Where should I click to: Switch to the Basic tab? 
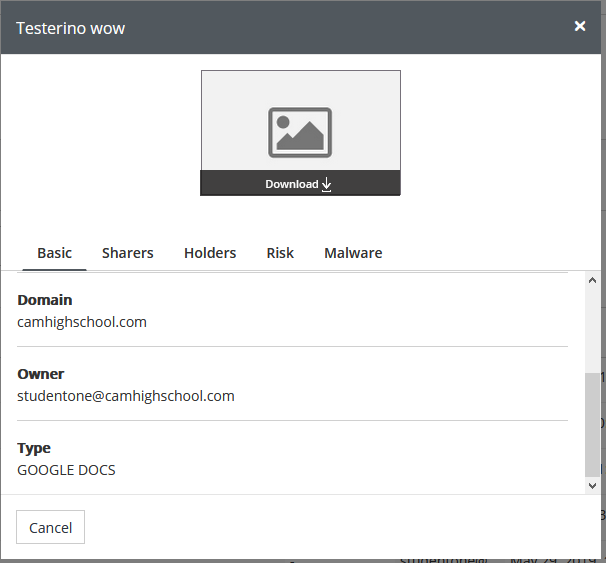55,253
